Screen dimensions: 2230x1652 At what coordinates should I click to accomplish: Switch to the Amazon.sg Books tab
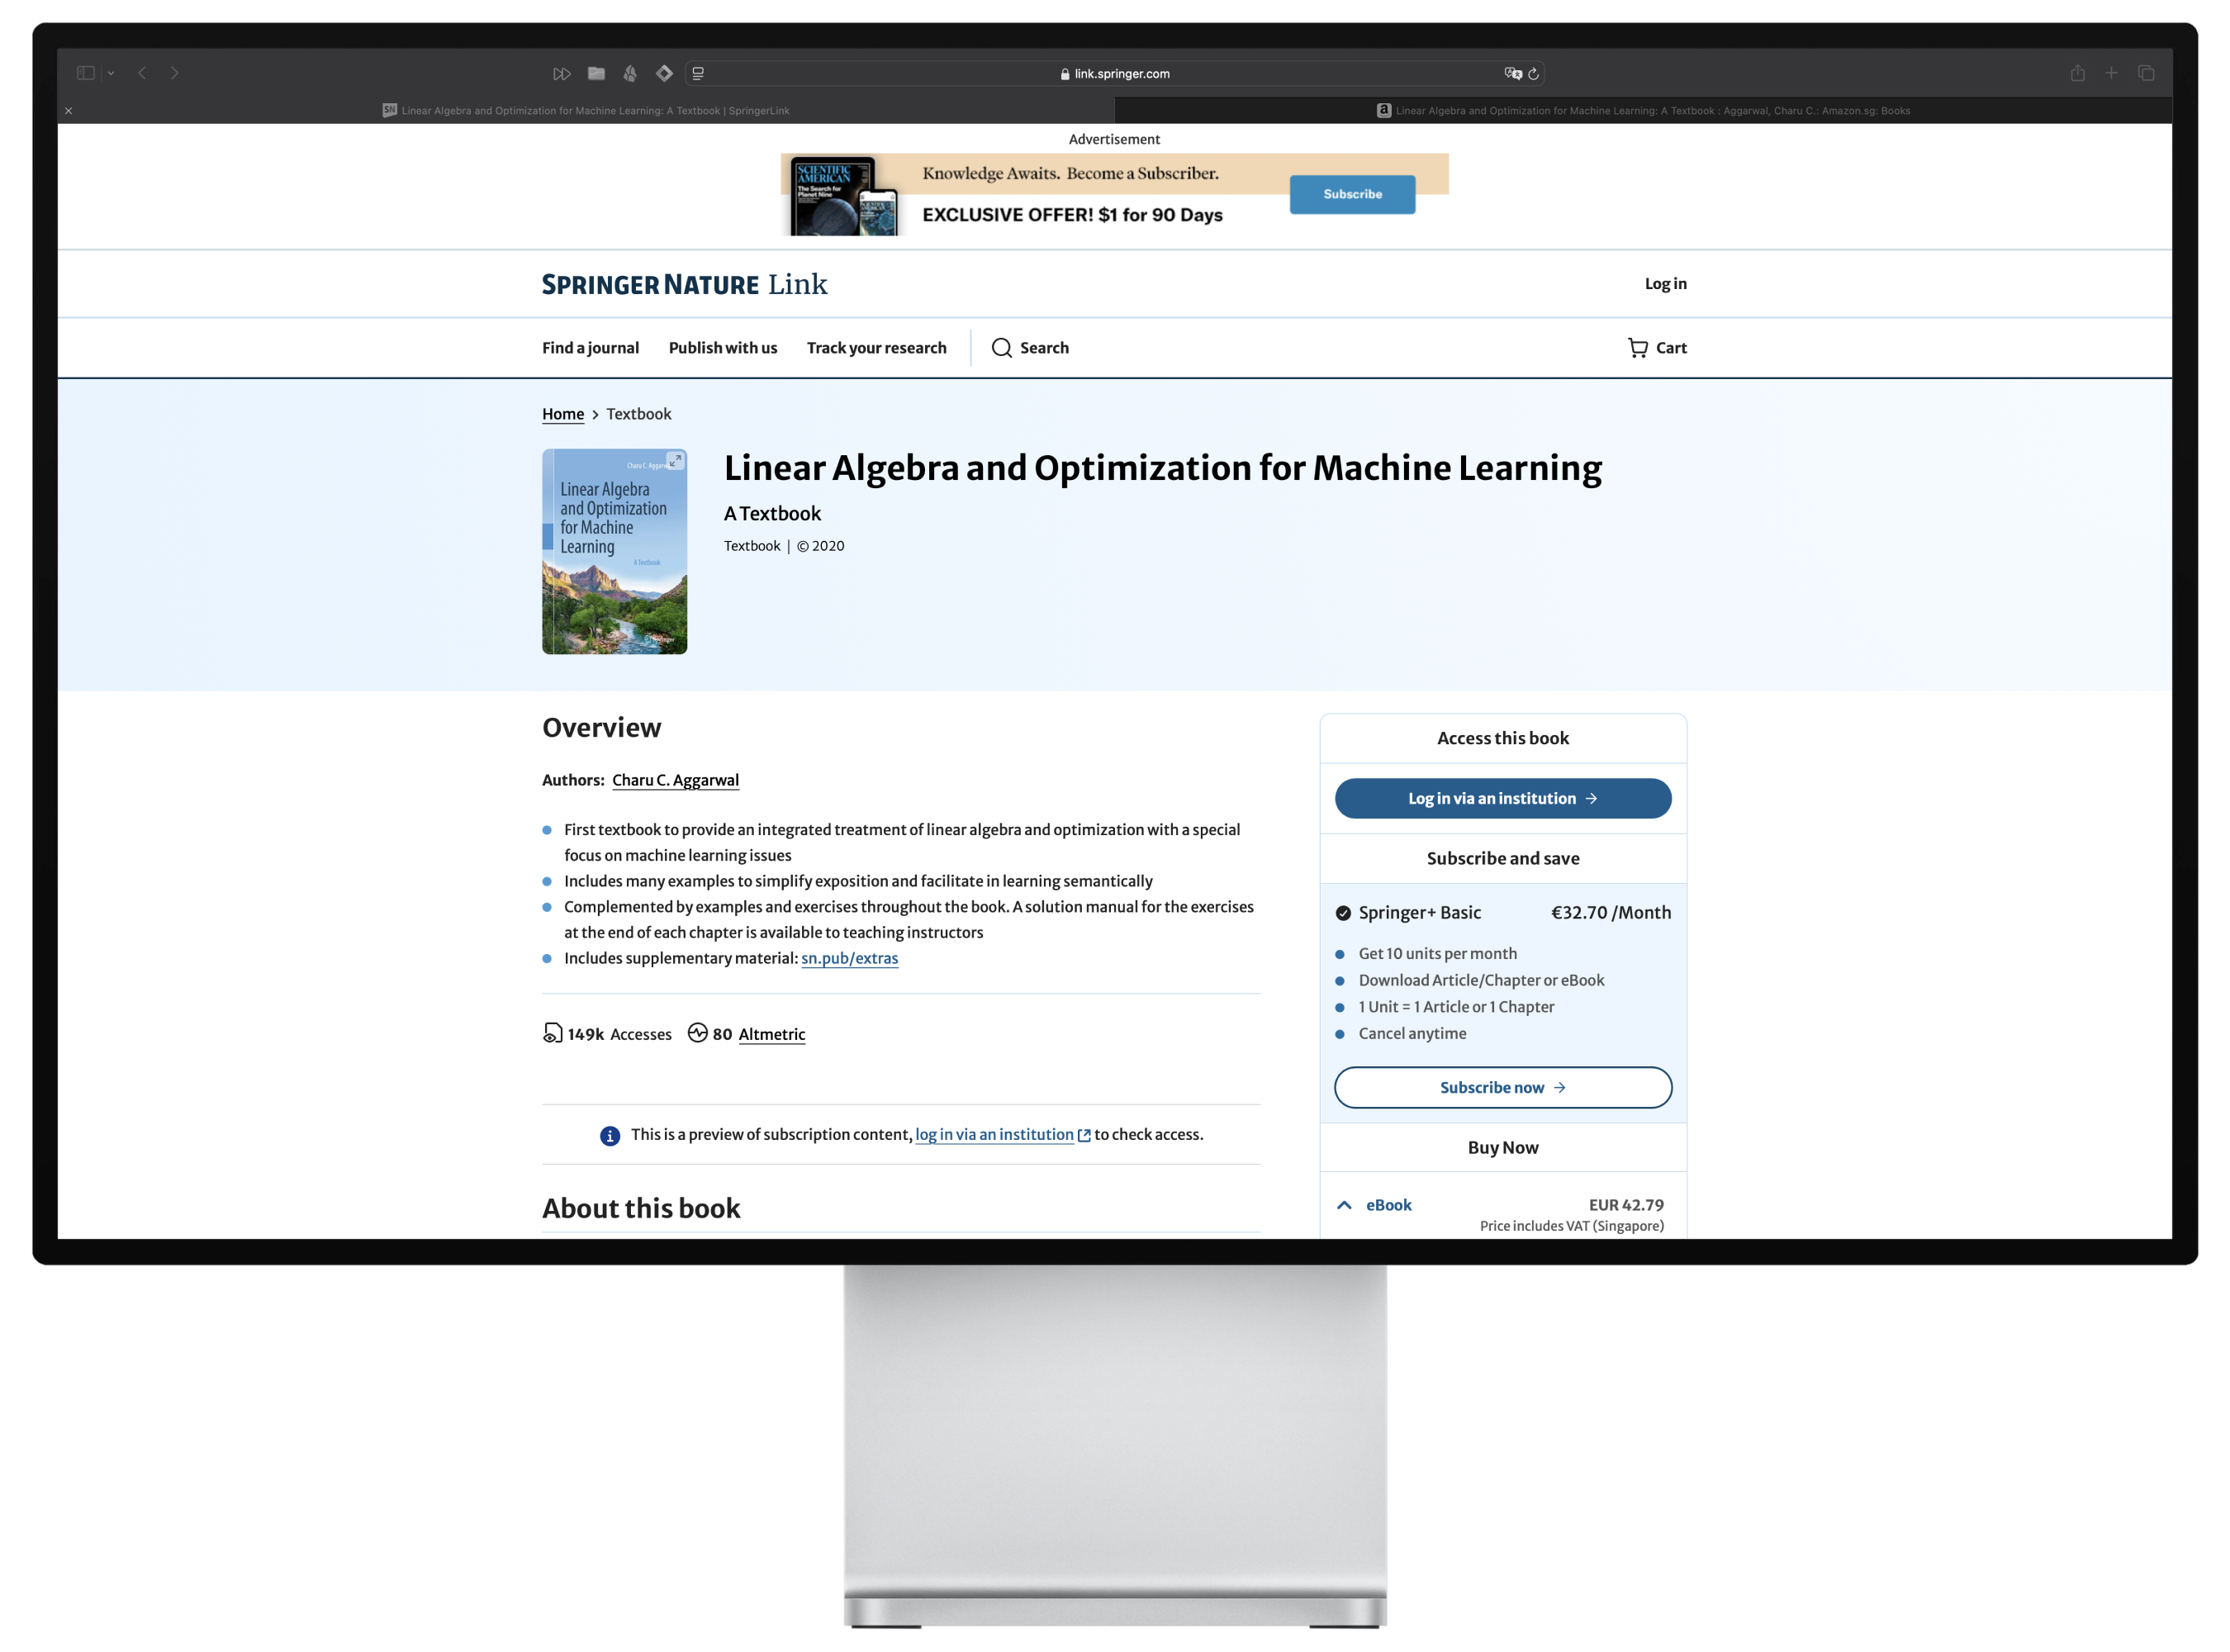1643,111
